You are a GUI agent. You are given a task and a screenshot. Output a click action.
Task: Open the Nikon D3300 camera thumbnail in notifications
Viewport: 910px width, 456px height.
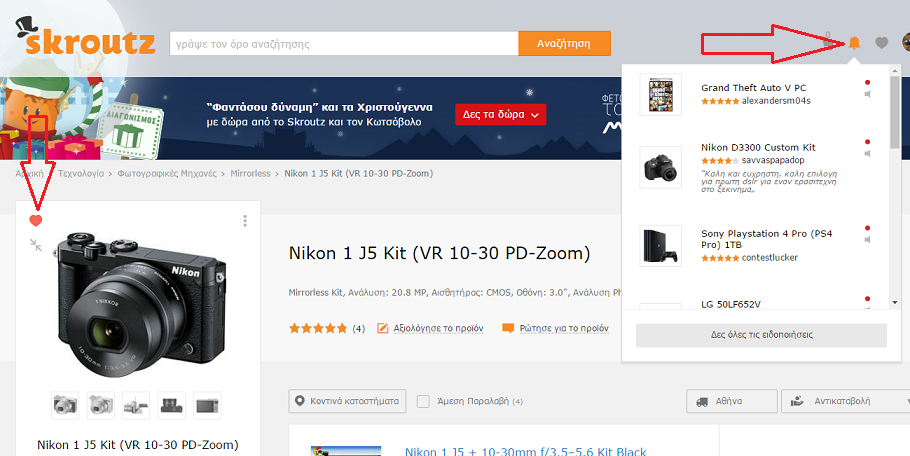coord(660,167)
